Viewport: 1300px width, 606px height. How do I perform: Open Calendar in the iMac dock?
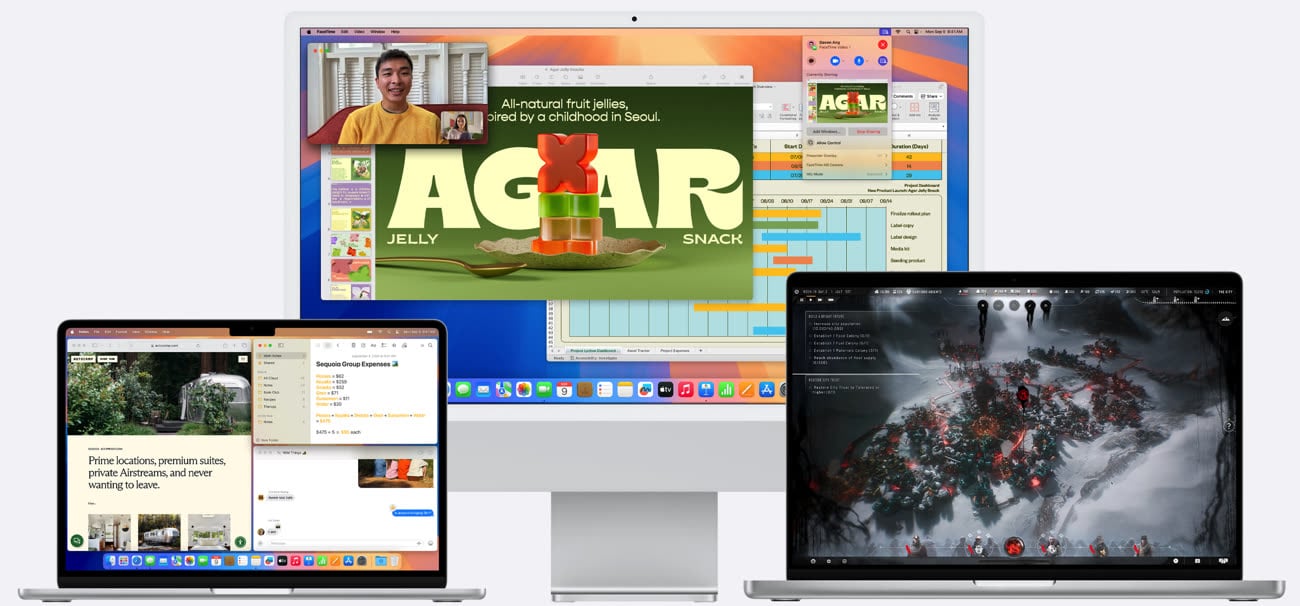(x=564, y=389)
